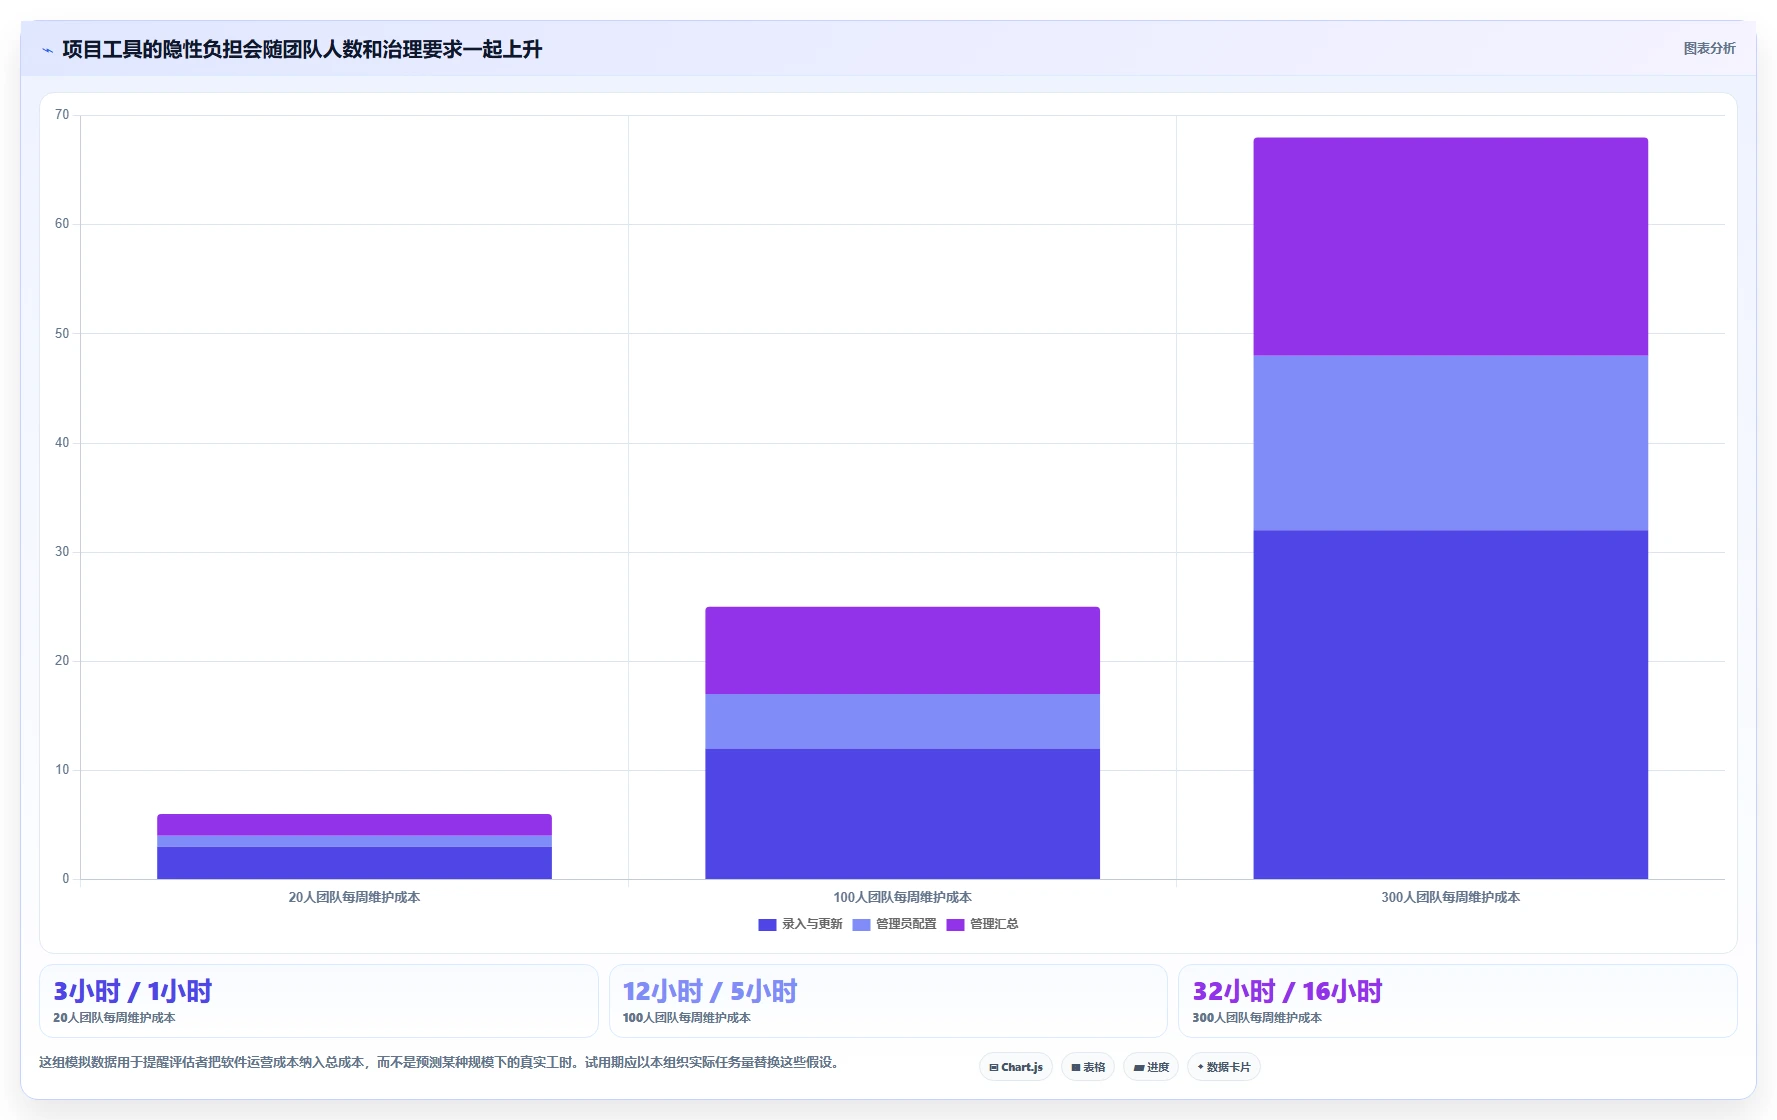Click 300人团队 bar's 管理汇总 segment

click(x=1450, y=246)
